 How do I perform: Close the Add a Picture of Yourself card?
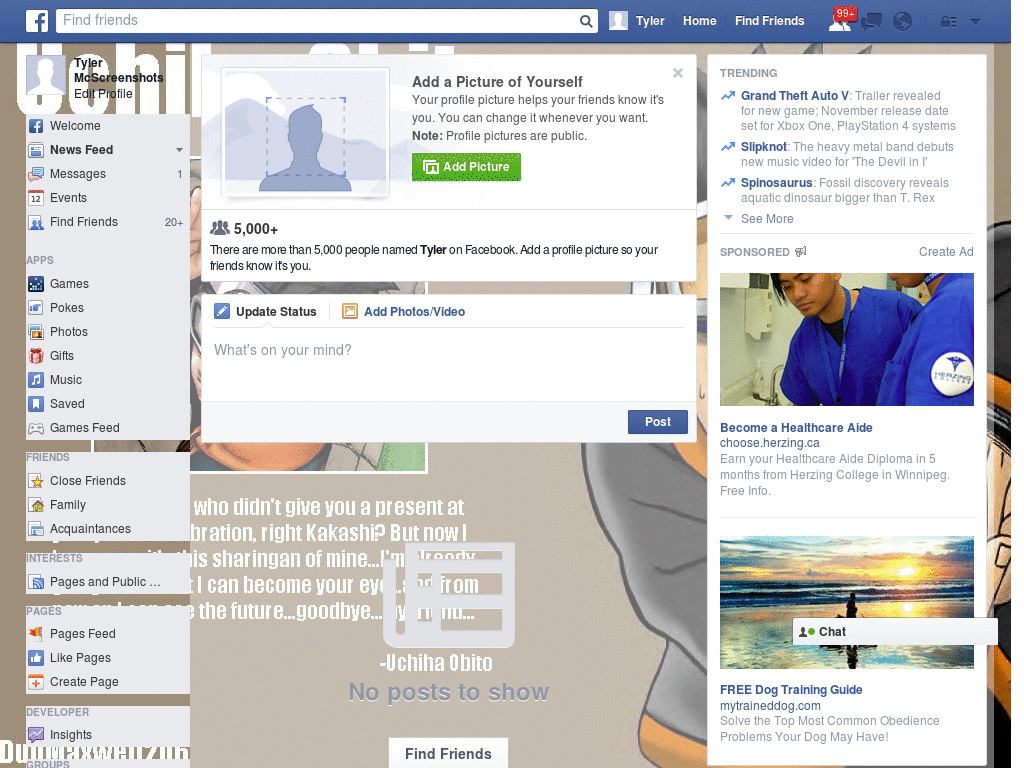(678, 72)
